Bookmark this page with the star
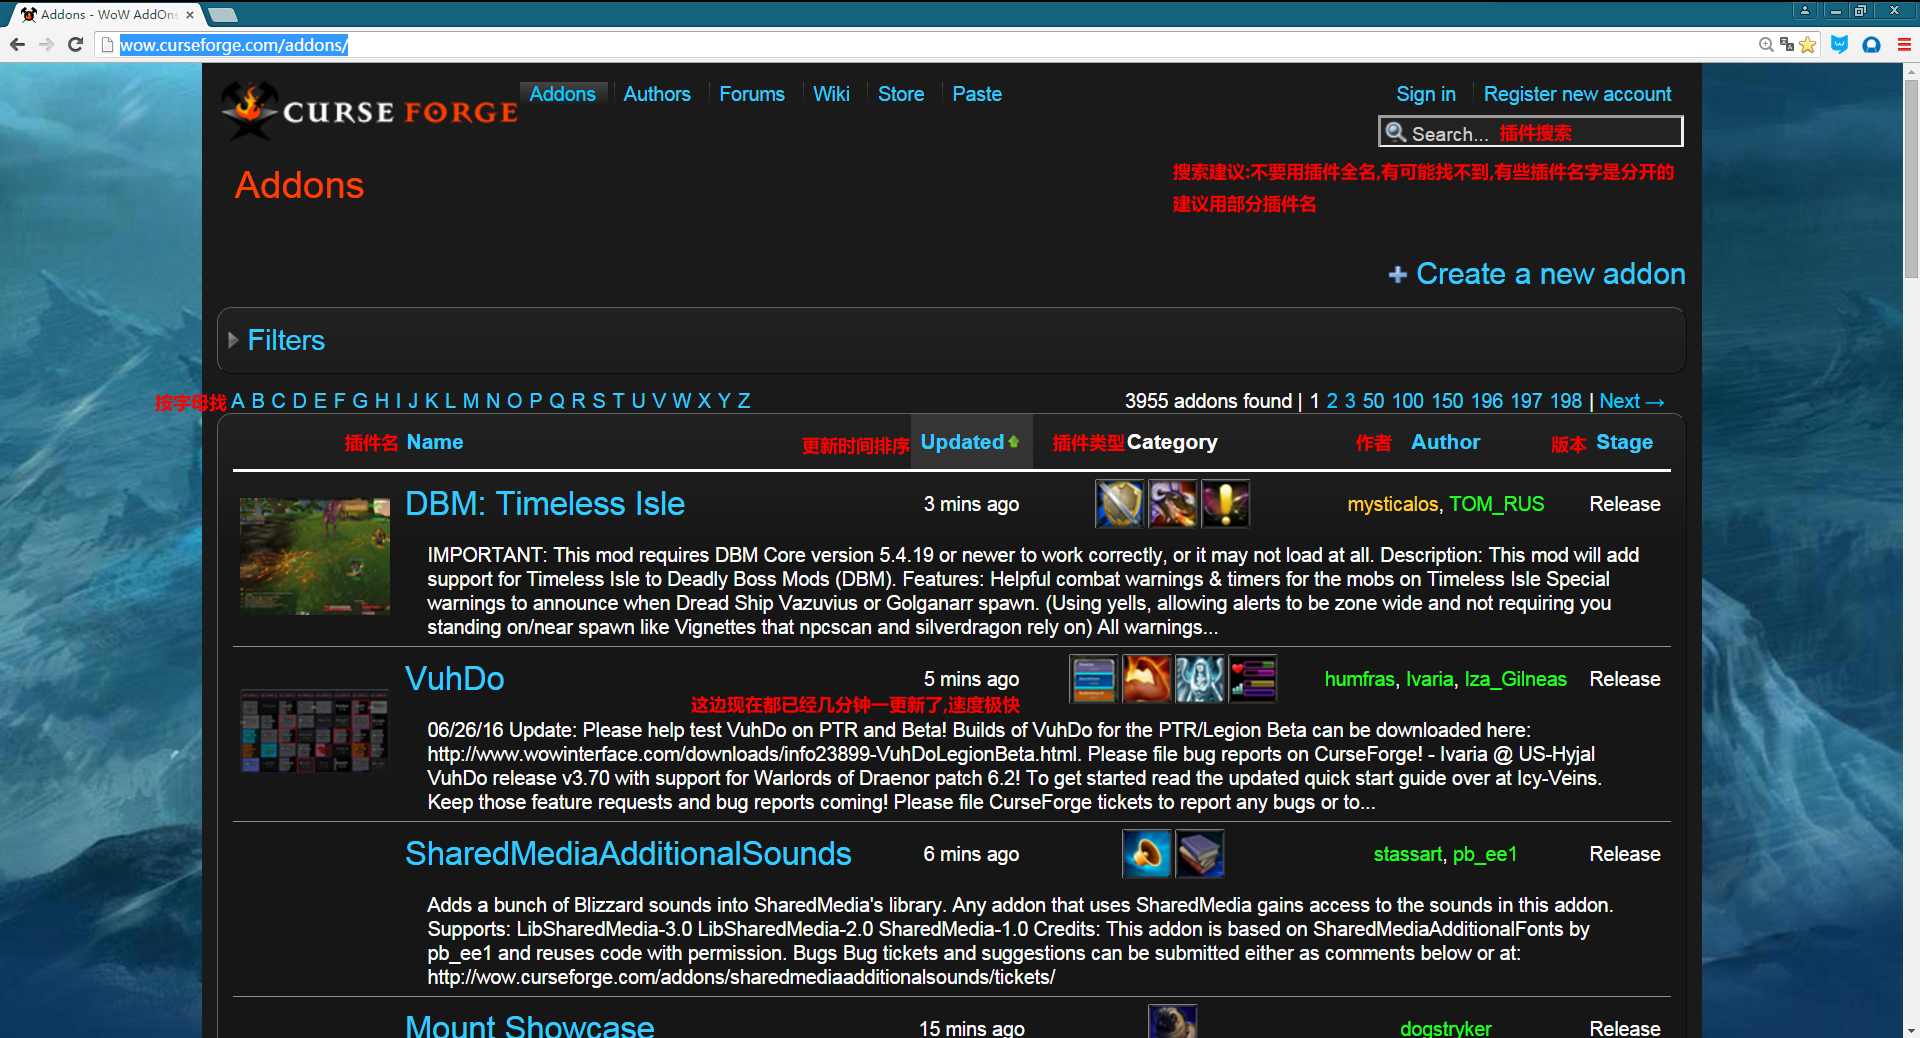Image resolution: width=1920 pixels, height=1038 pixels. (x=1807, y=44)
